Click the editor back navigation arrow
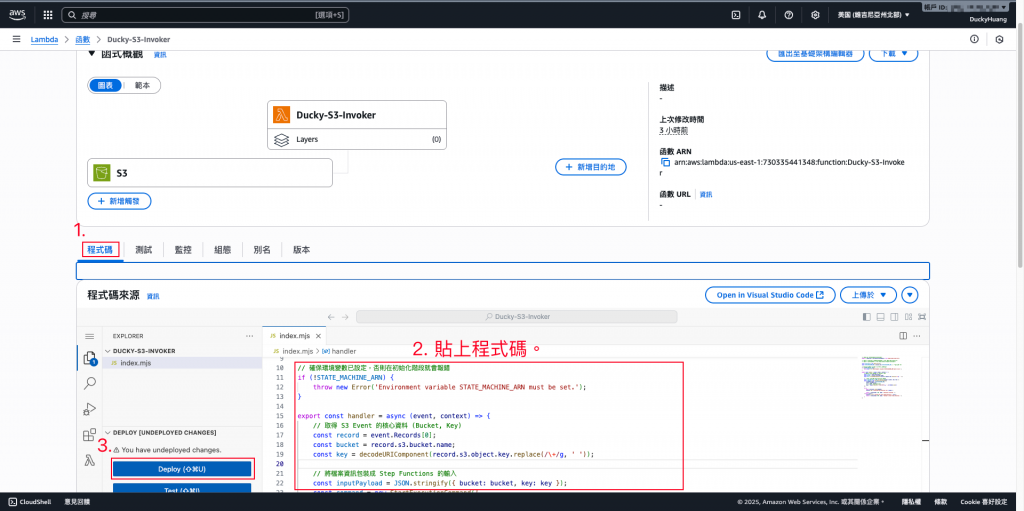Image resolution: width=1024 pixels, height=511 pixels. click(330, 317)
